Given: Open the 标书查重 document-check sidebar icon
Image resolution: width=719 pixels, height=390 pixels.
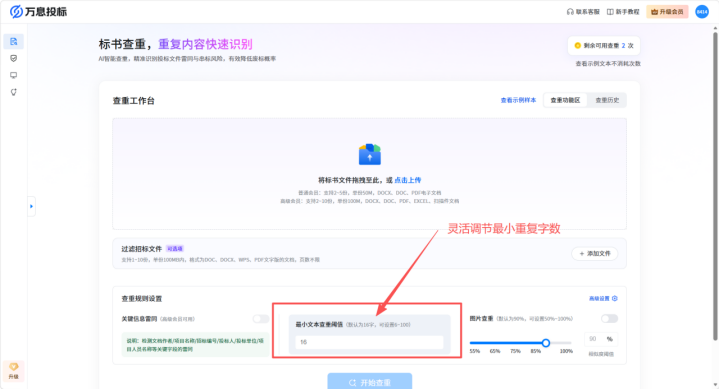Looking at the screenshot, I should click(13, 42).
